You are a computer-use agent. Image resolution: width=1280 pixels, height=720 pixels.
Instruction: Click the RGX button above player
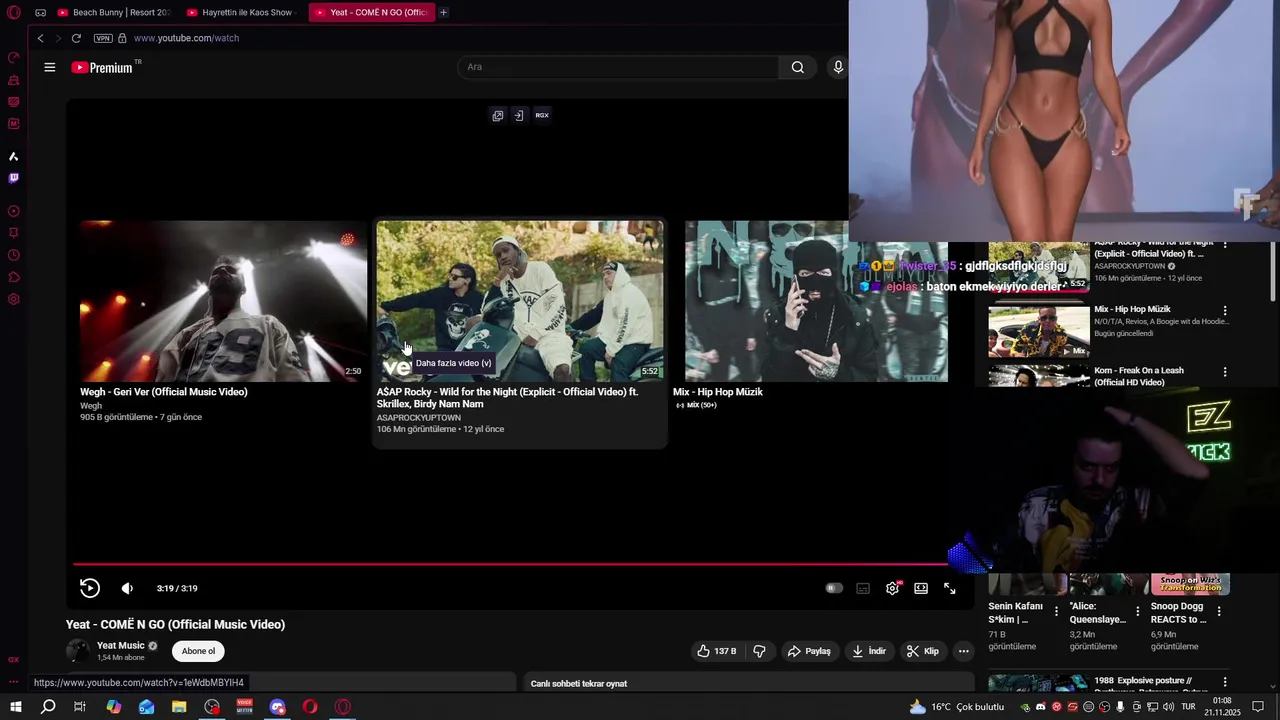coord(542,115)
